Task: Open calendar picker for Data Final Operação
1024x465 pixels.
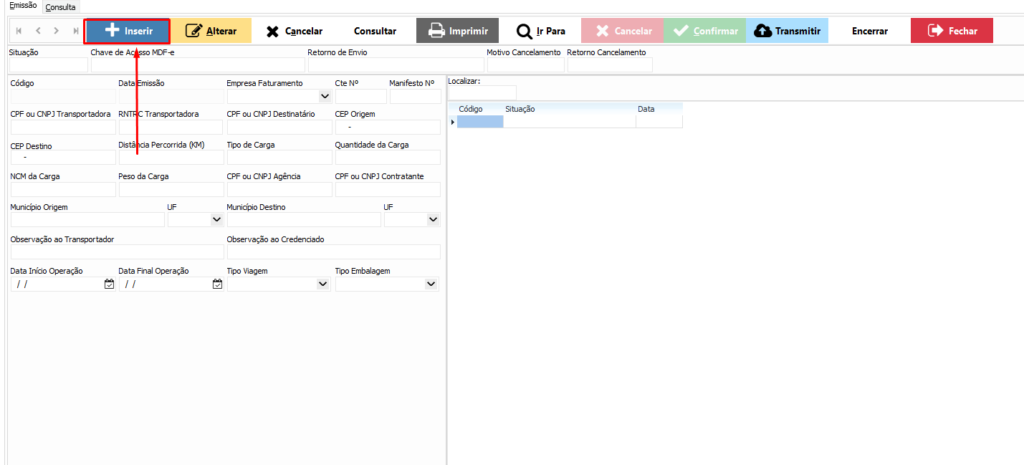Action: 217,284
